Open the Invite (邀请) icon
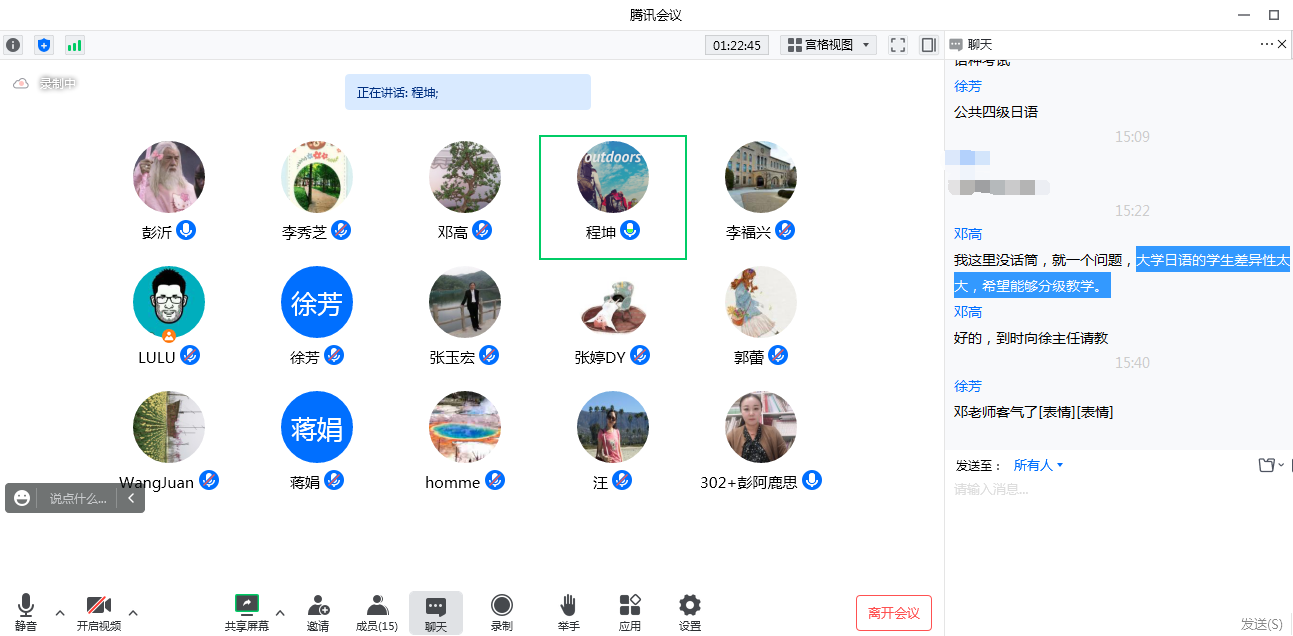This screenshot has height=636, width=1293. tap(318, 612)
